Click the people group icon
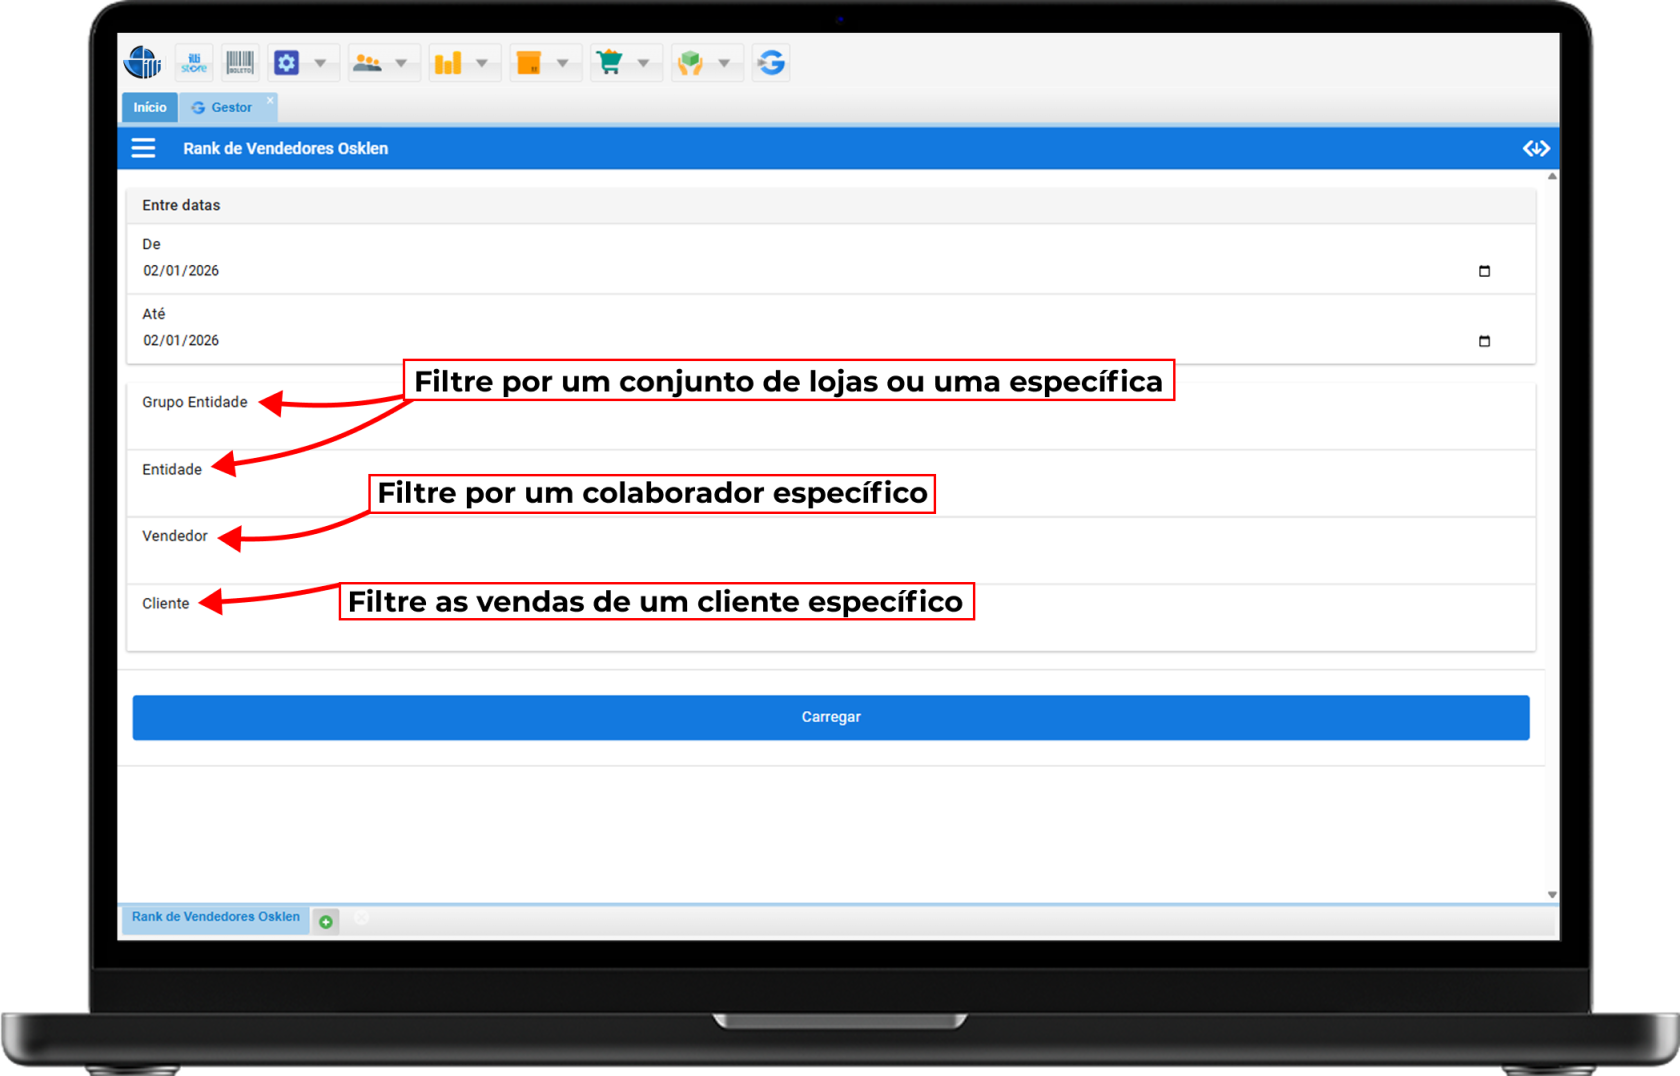Screen dimensions: 1680x1076 click(368, 63)
